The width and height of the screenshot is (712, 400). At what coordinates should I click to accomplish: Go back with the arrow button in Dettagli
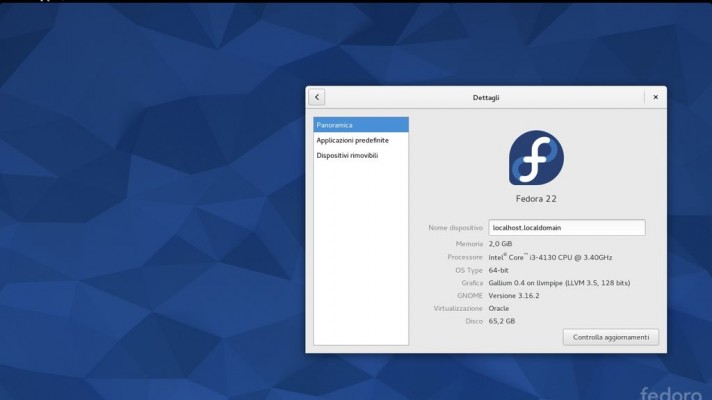(x=316, y=97)
